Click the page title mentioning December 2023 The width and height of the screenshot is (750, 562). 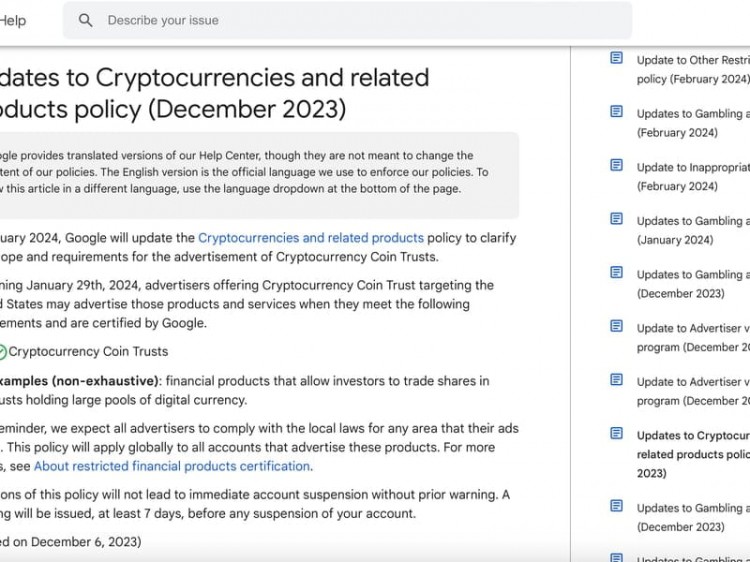pos(213,93)
